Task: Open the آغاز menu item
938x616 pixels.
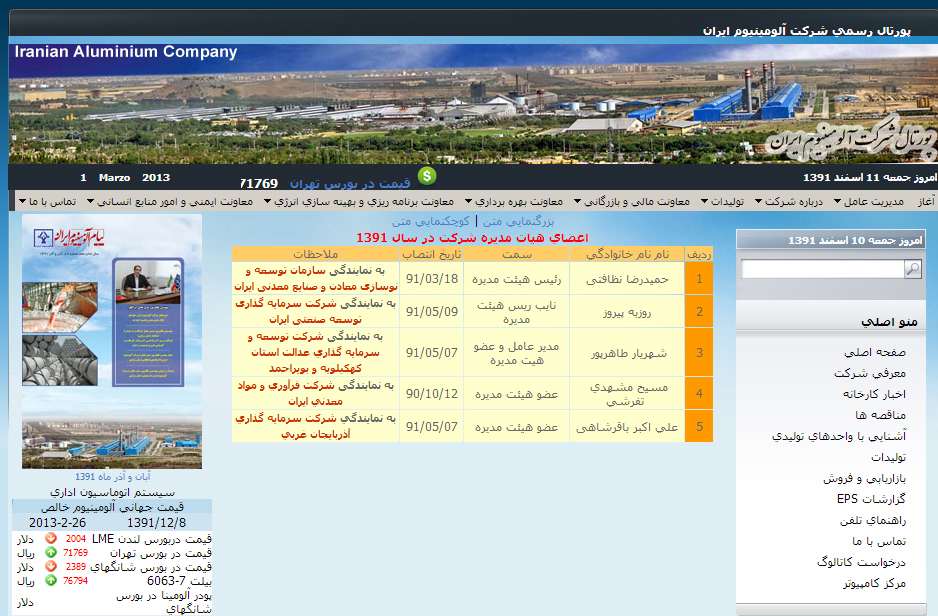Action: (x=926, y=202)
